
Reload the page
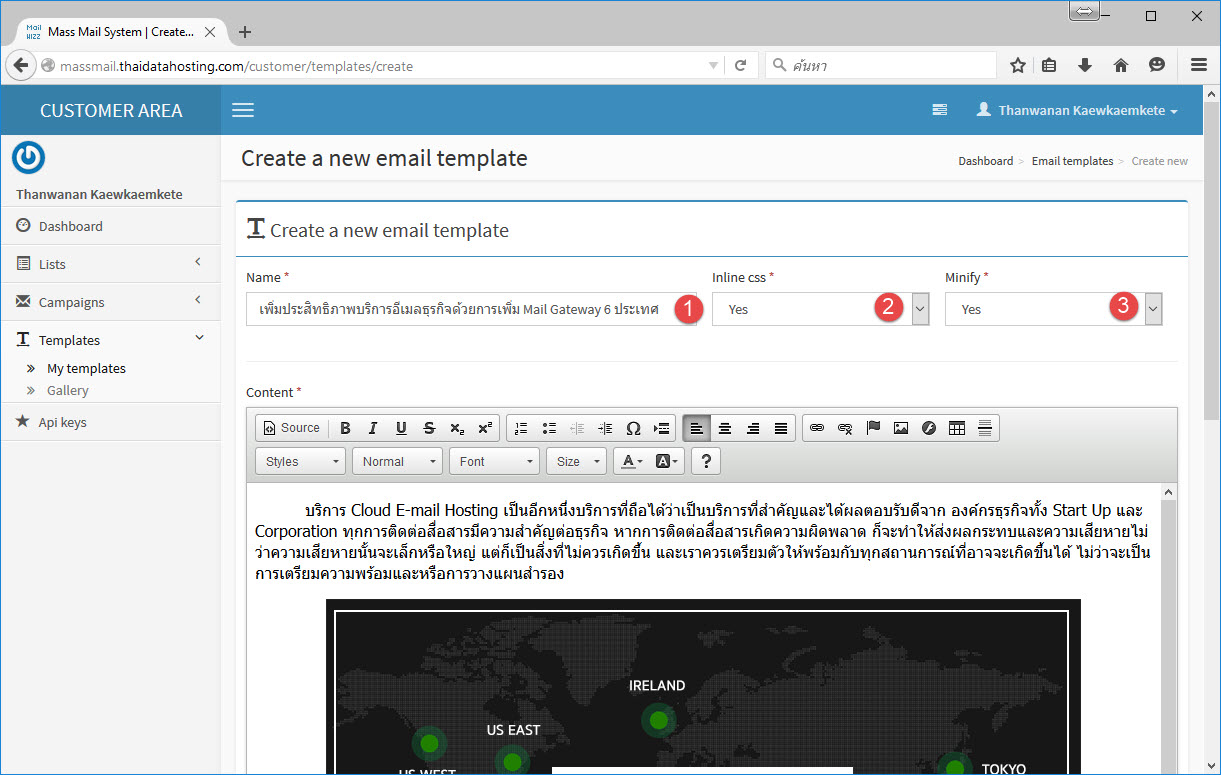click(741, 66)
